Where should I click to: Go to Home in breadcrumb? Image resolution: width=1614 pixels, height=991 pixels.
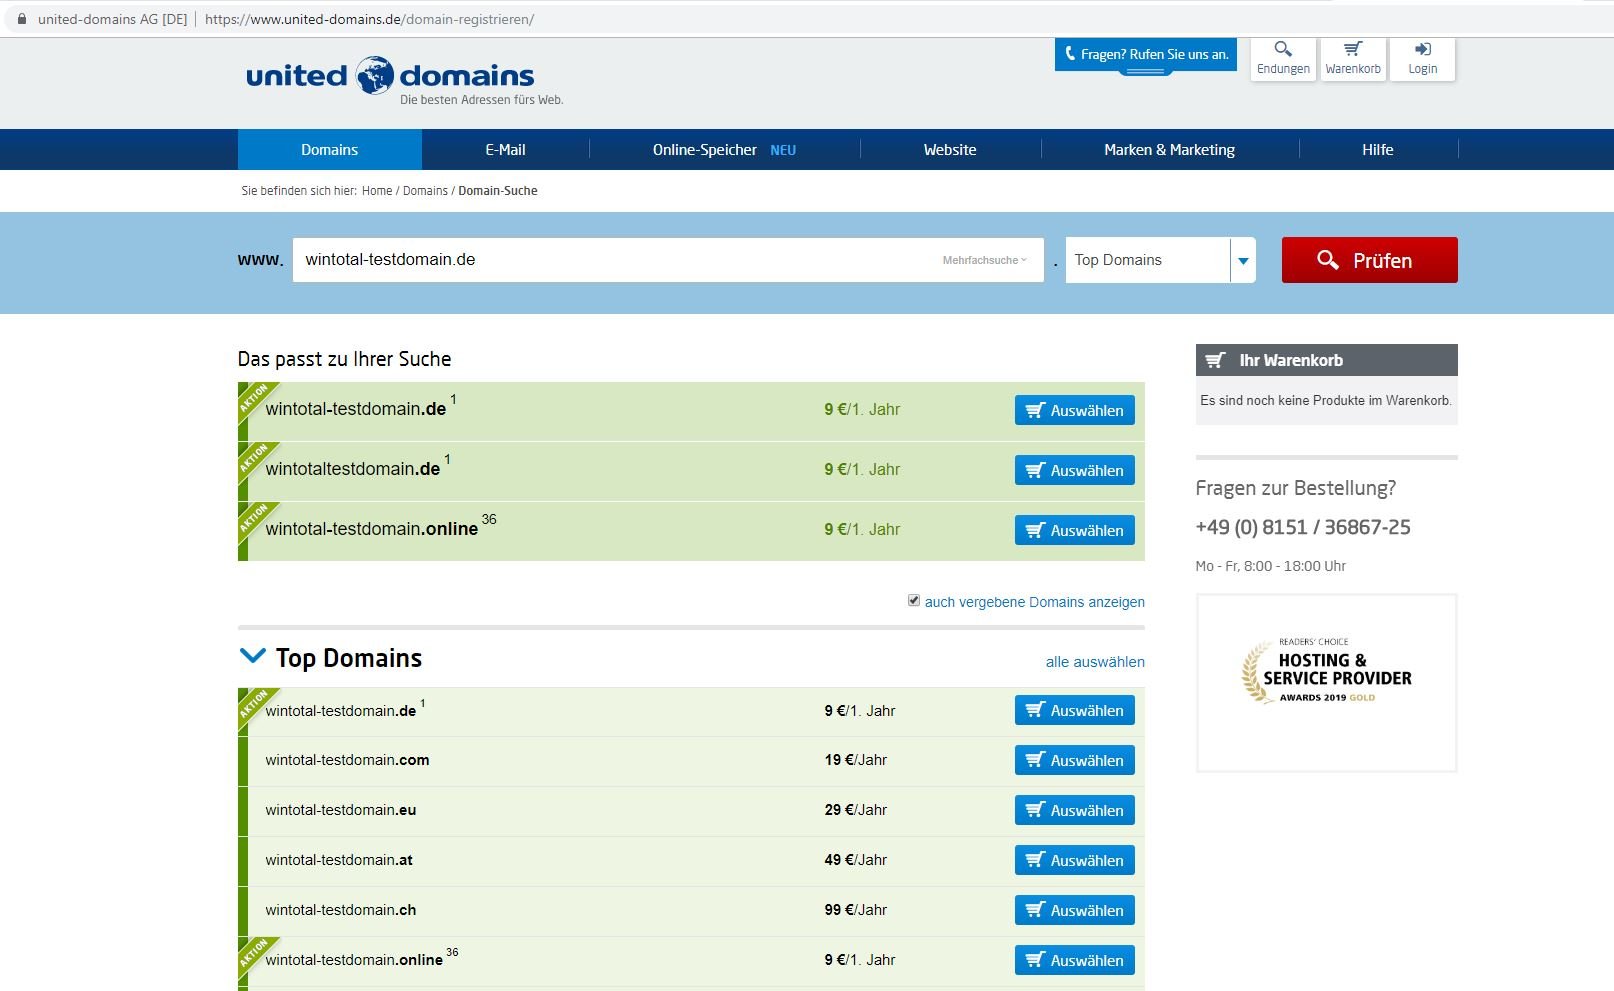[377, 191]
